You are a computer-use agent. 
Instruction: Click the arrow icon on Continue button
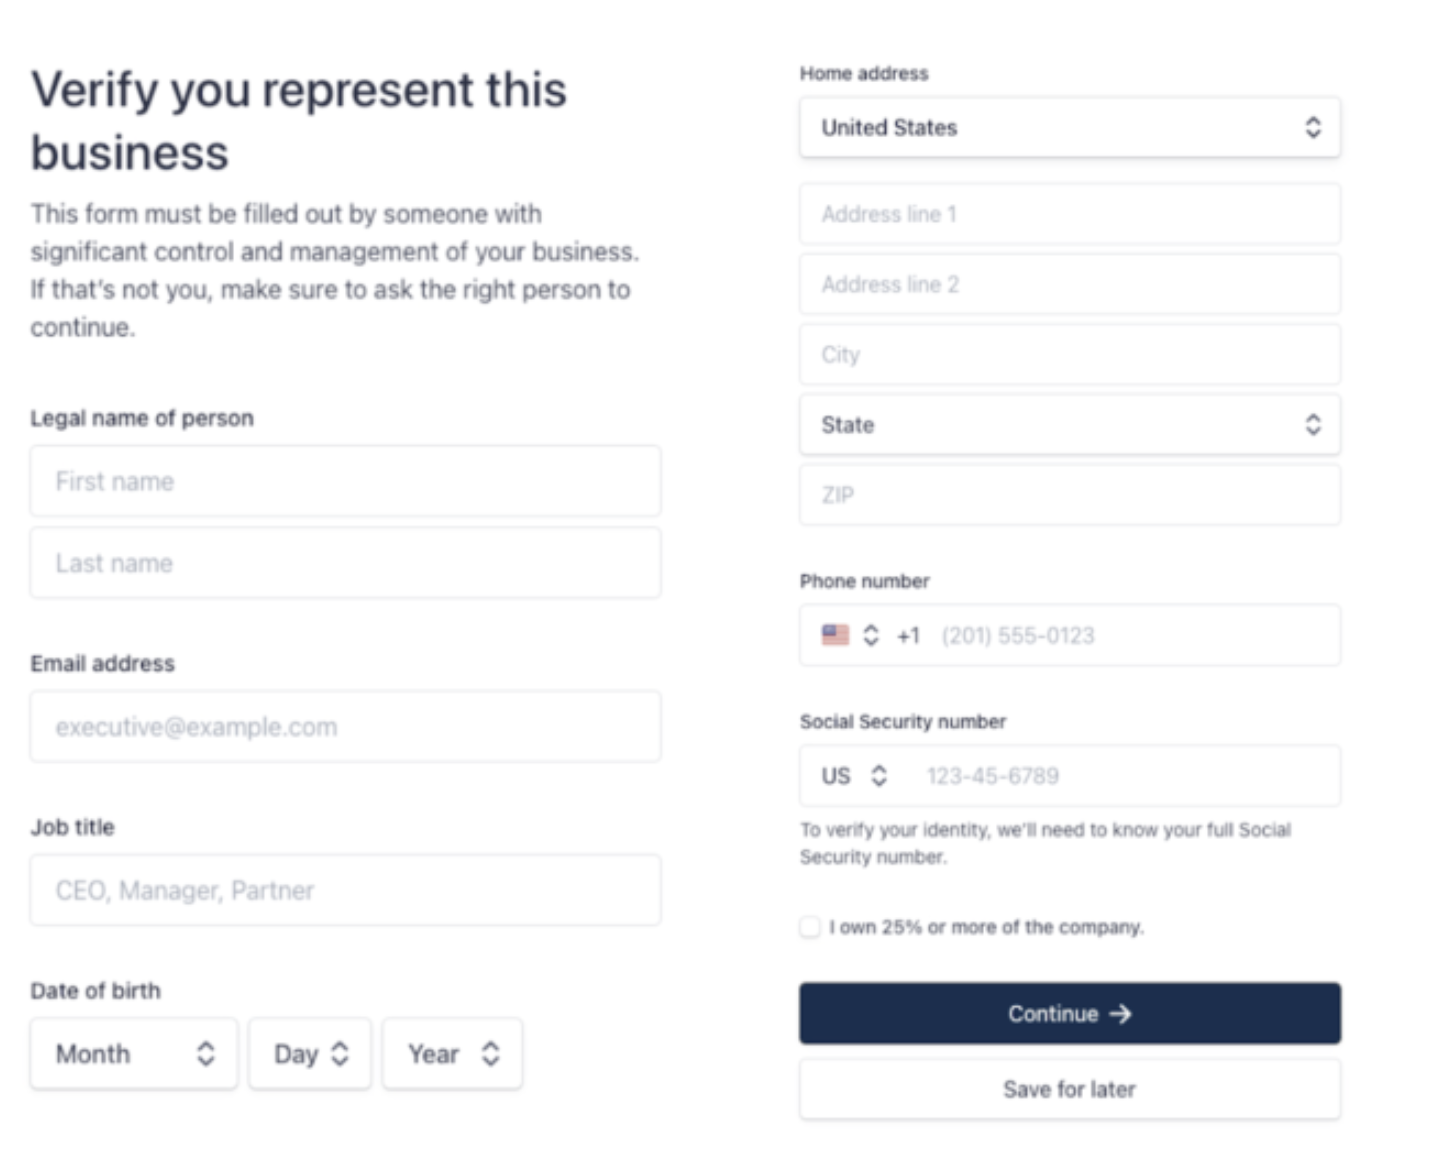[1120, 1014]
